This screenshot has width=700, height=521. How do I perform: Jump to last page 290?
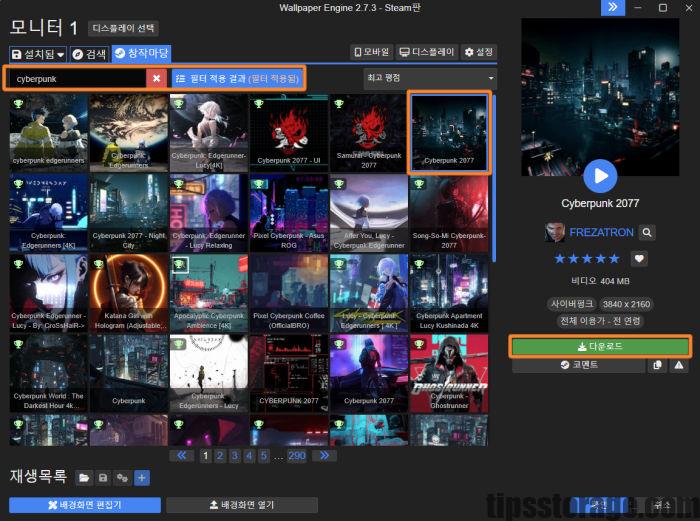[296, 455]
